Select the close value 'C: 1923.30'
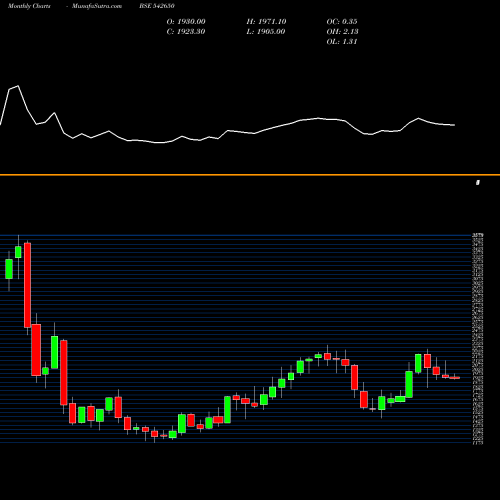This screenshot has height=500, width=500. coord(186,32)
